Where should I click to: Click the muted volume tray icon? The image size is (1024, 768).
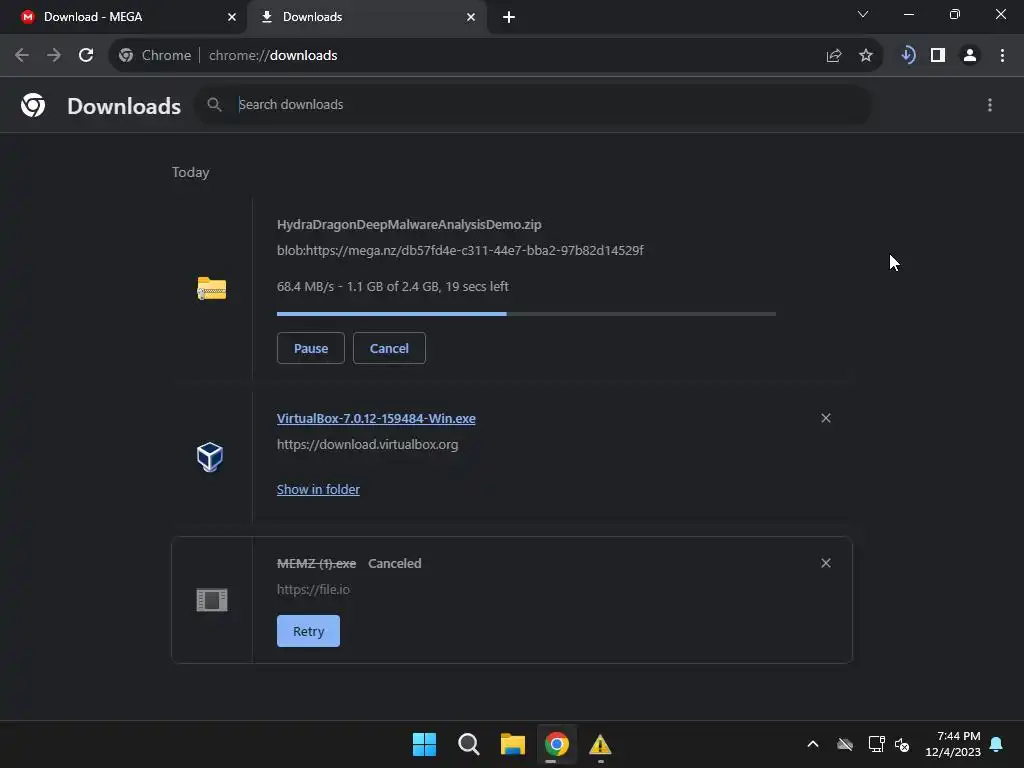(x=903, y=744)
